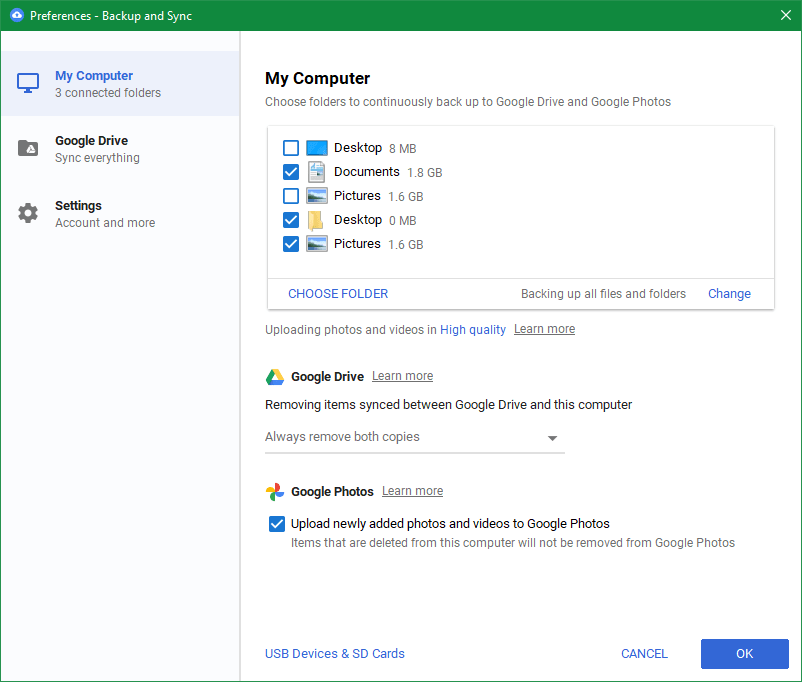The width and height of the screenshot is (802, 682).
Task: Enable backup for the Desktop 8 MB folder
Action: pyautogui.click(x=291, y=147)
